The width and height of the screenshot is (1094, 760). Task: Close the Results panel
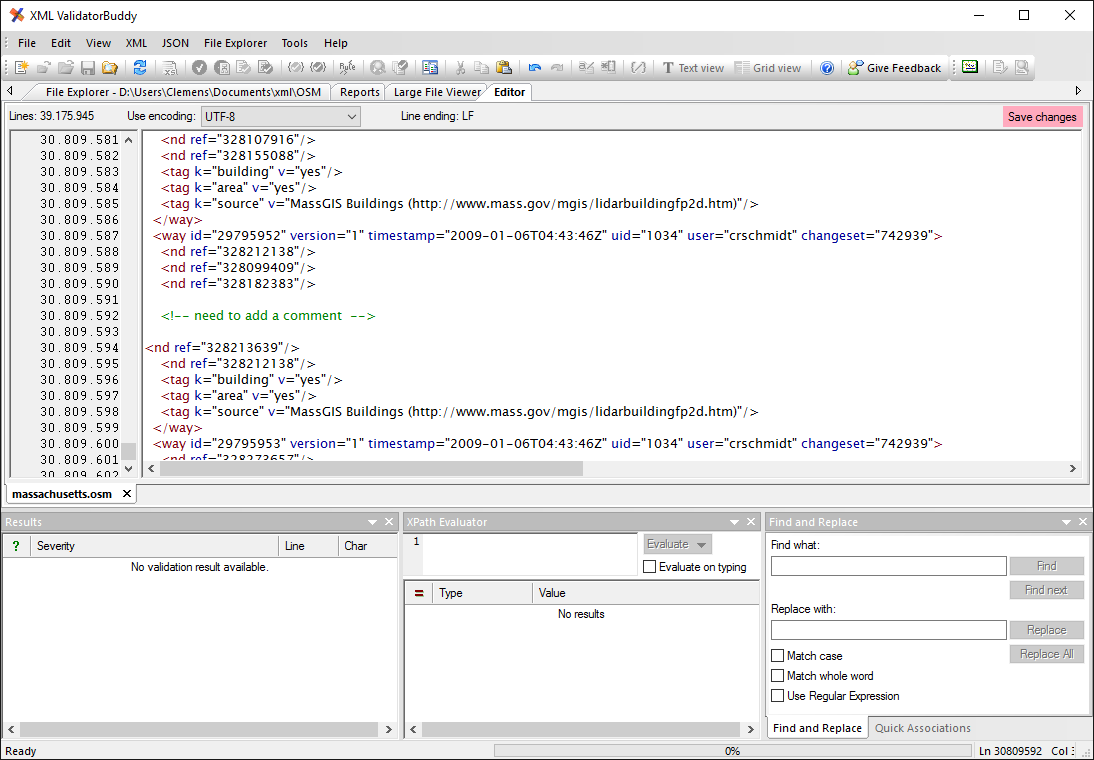(389, 522)
